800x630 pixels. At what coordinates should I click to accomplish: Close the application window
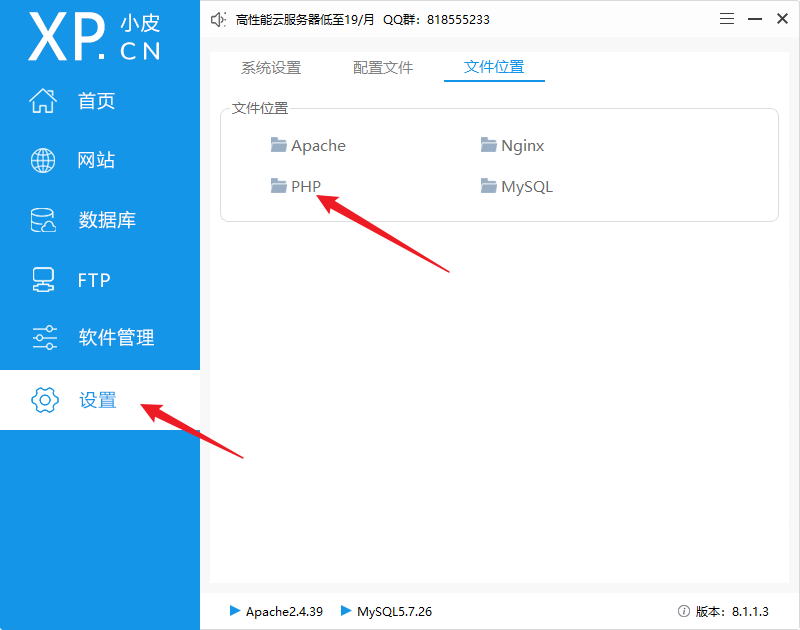point(782,19)
